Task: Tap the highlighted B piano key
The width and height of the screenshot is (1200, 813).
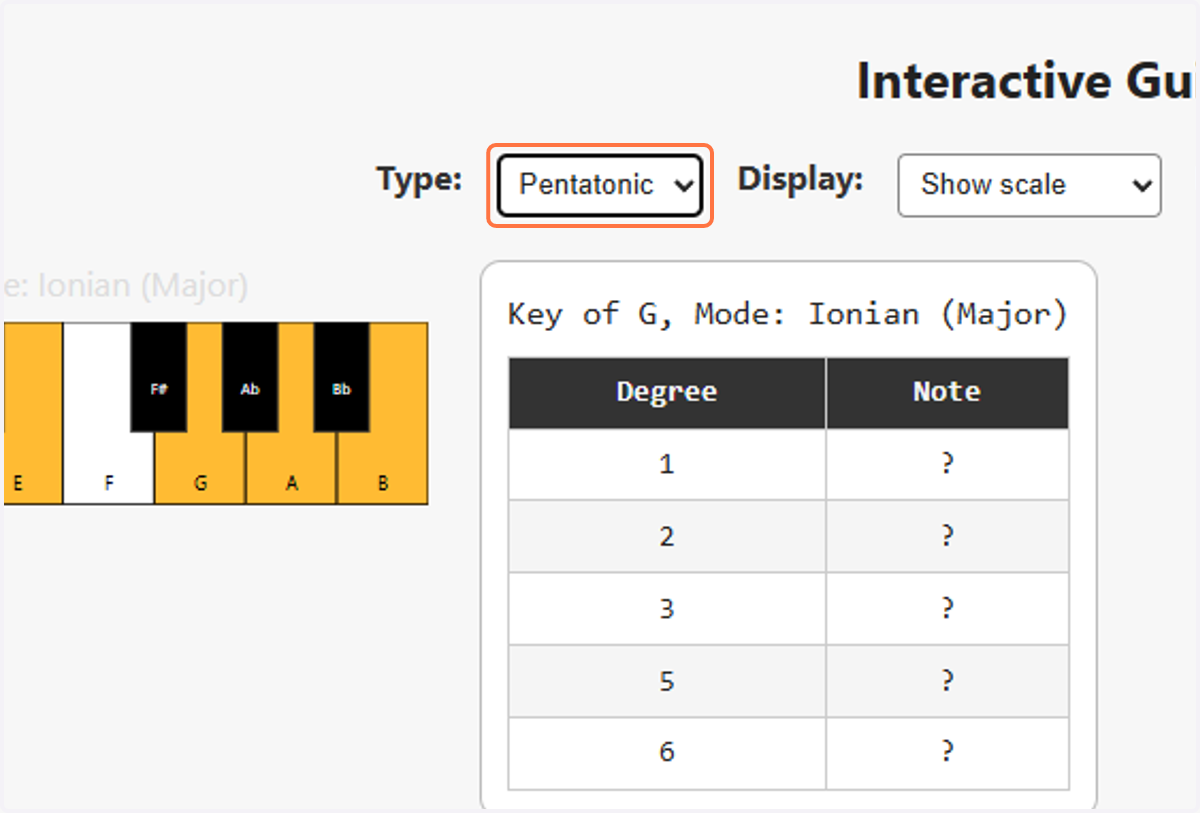Action: tap(383, 467)
